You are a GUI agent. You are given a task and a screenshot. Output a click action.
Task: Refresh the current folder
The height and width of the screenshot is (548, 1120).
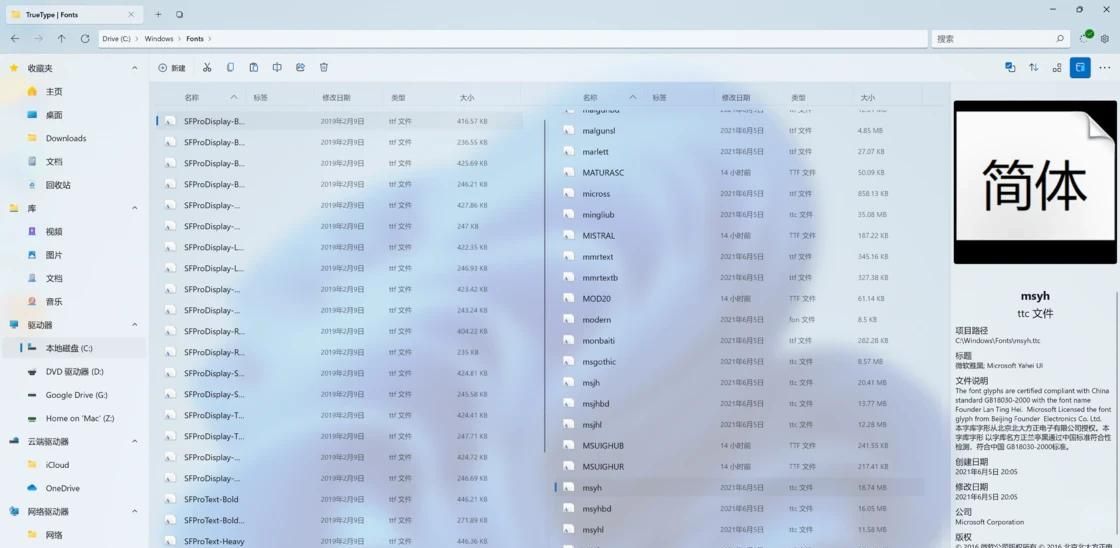85,39
